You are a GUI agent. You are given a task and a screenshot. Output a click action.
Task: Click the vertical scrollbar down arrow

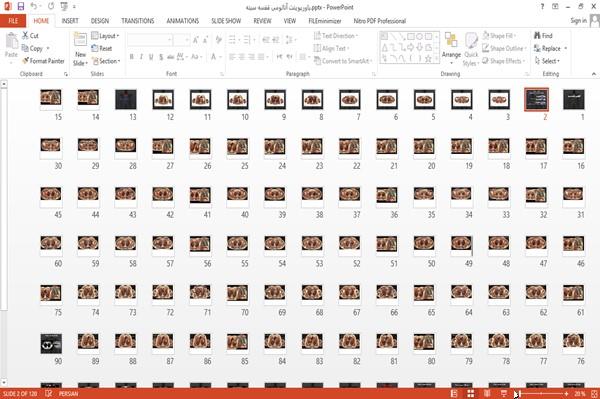click(4, 382)
